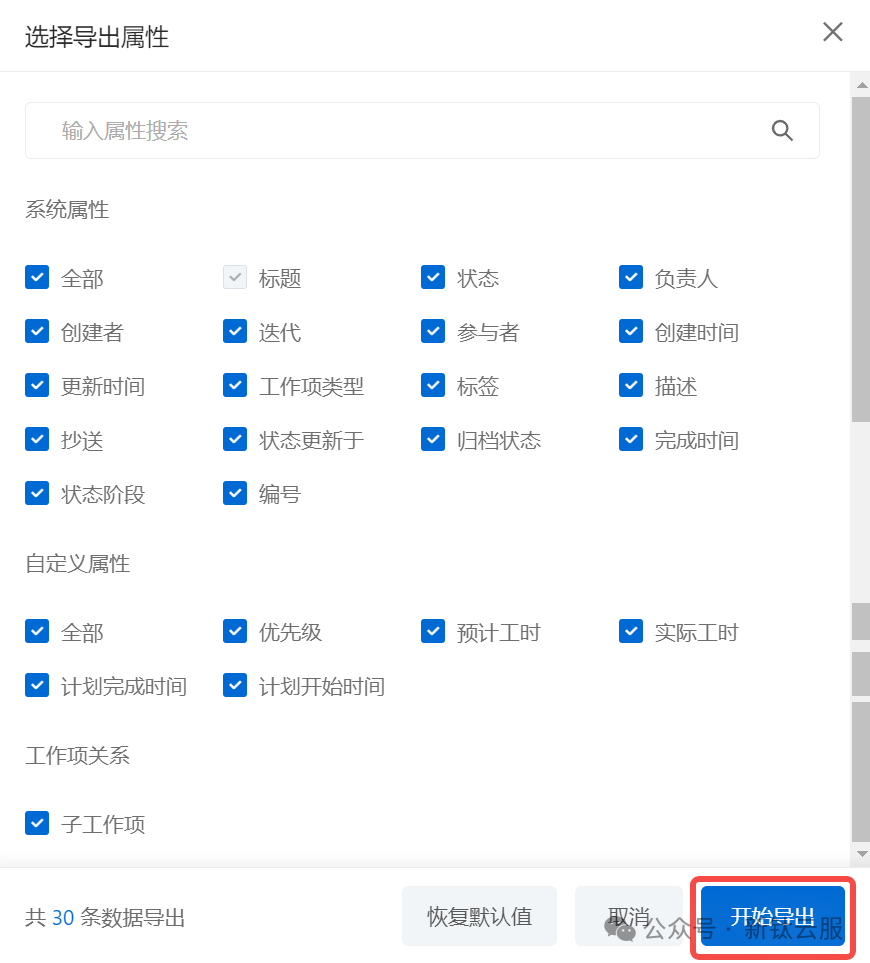This screenshot has height=963, width=870.
Task: Toggle the 创建时间 checkbox
Action: [x=631, y=332]
